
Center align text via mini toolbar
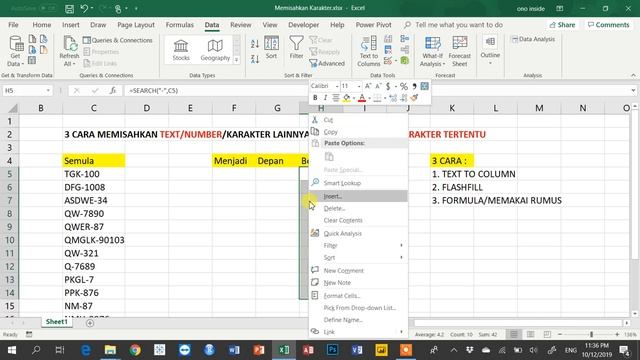(x=336, y=98)
